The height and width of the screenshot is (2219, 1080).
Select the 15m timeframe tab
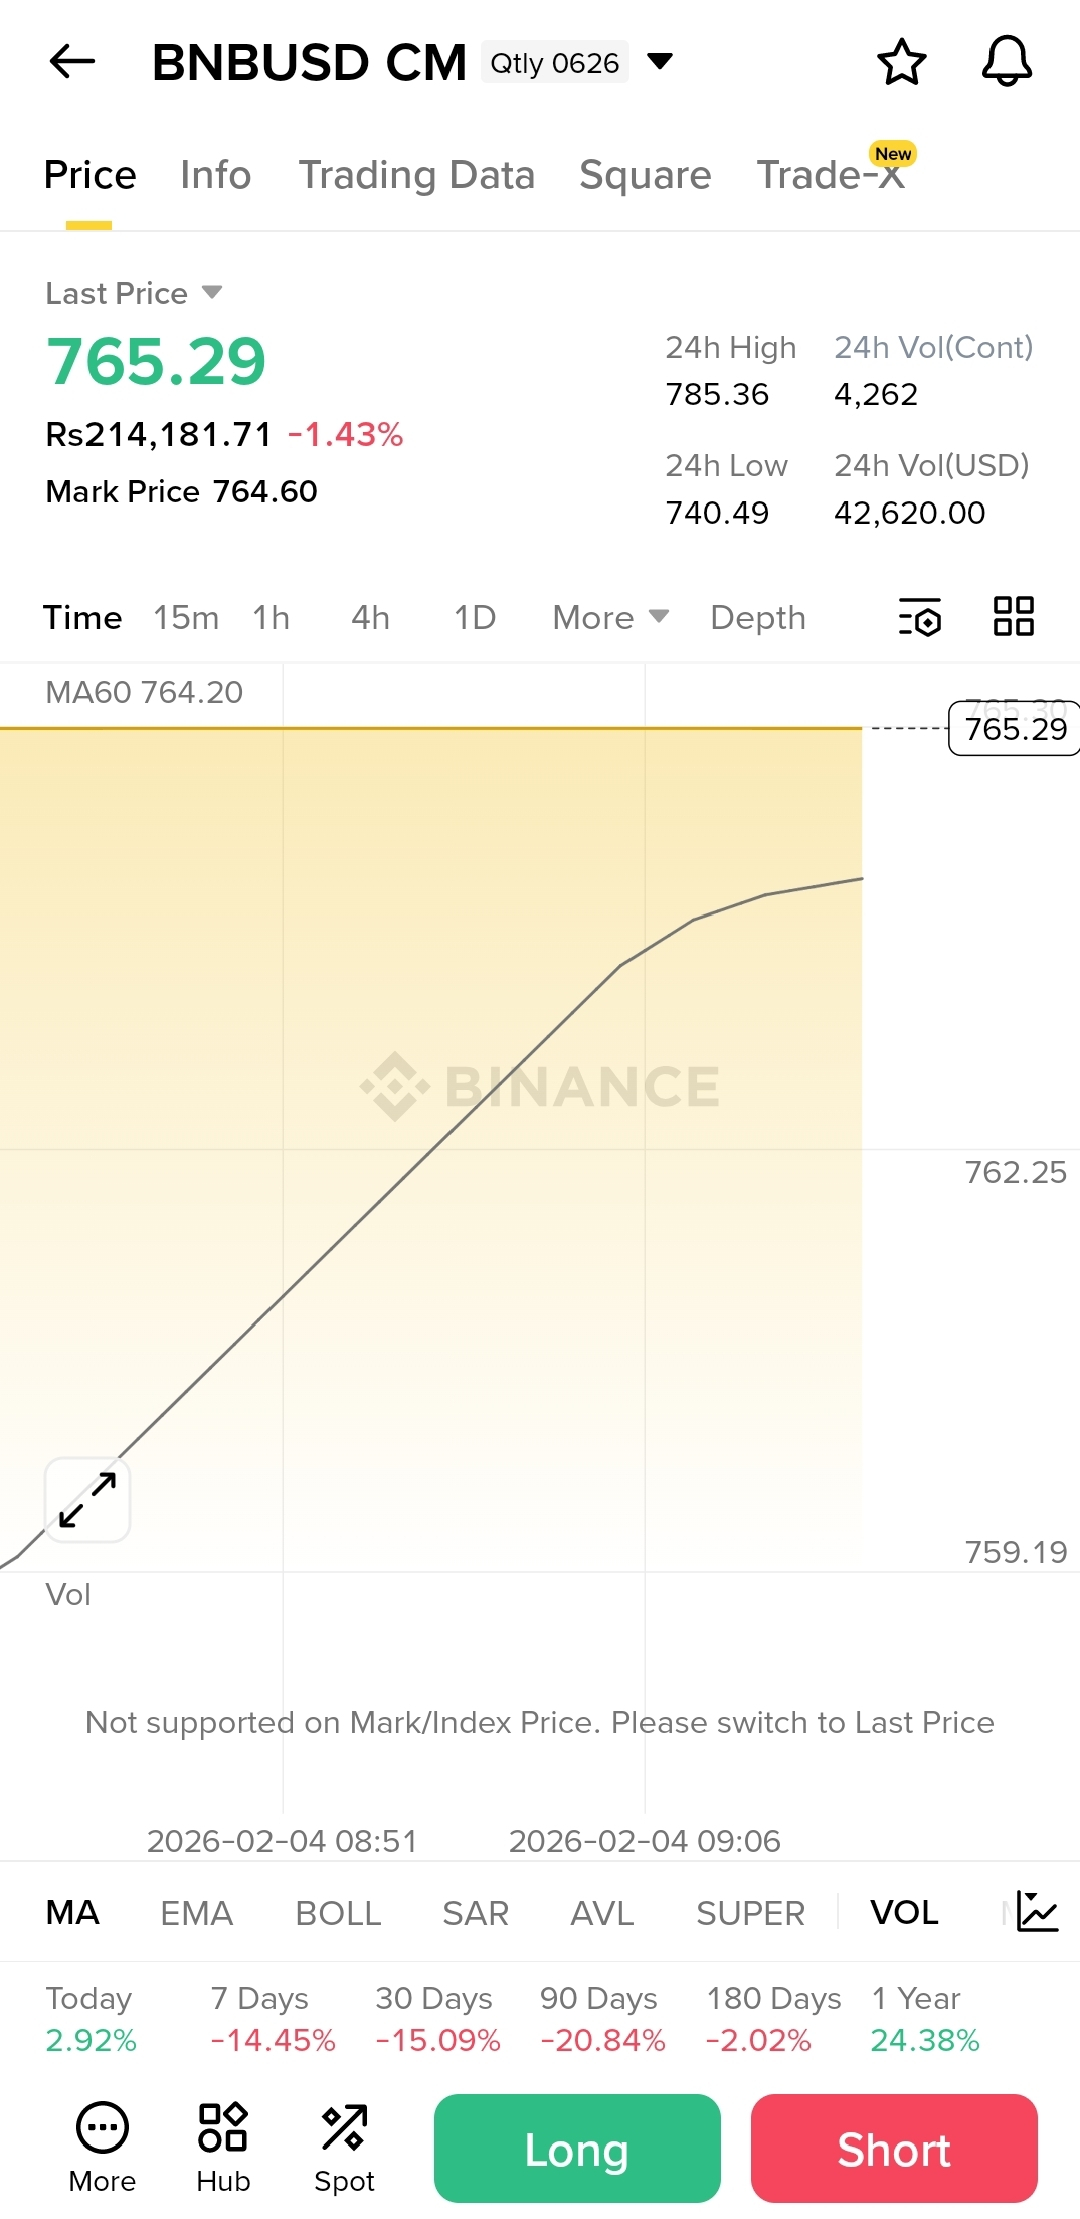[186, 618]
